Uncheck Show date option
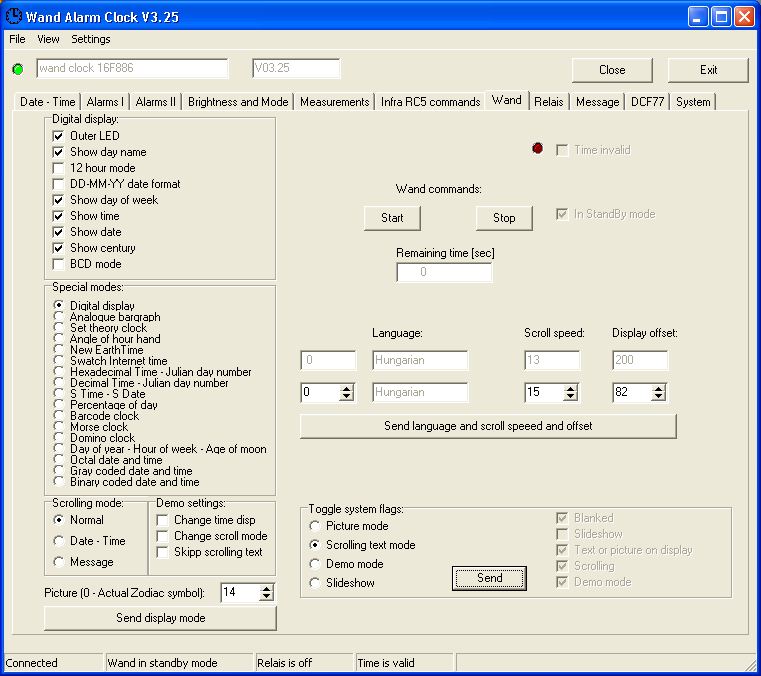The width and height of the screenshot is (761, 676). (x=58, y=232)
